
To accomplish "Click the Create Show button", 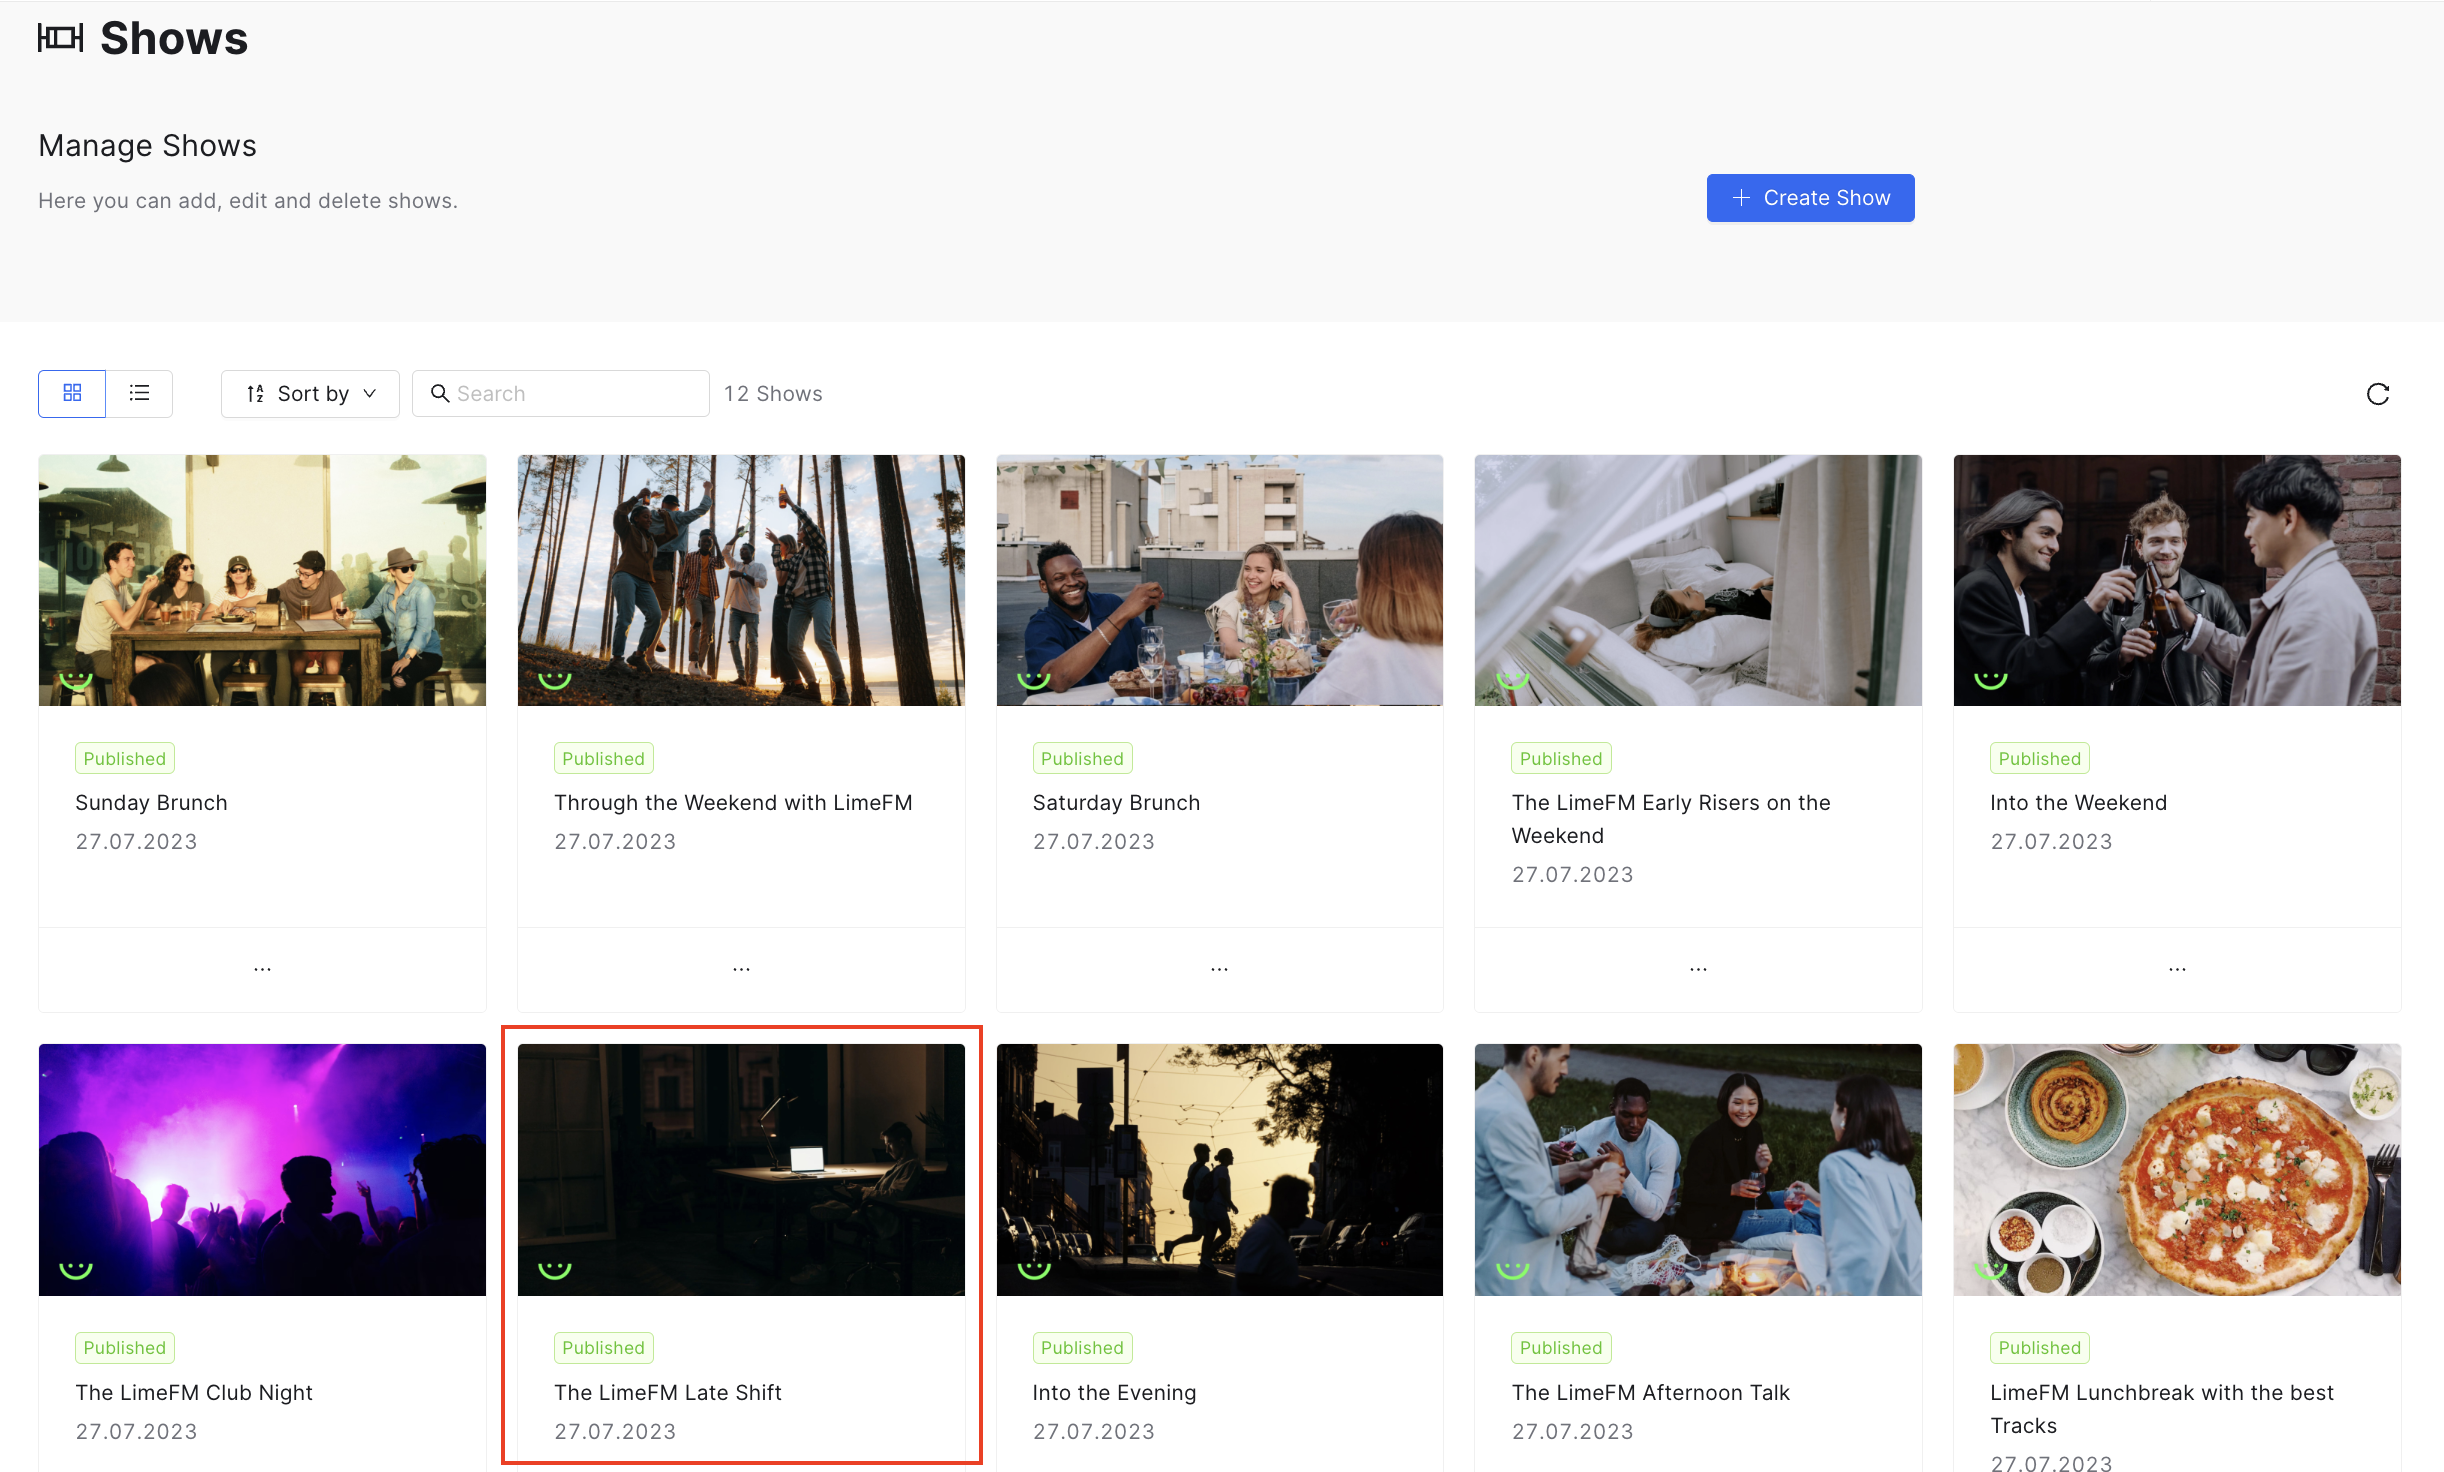I will point(1810,198).
